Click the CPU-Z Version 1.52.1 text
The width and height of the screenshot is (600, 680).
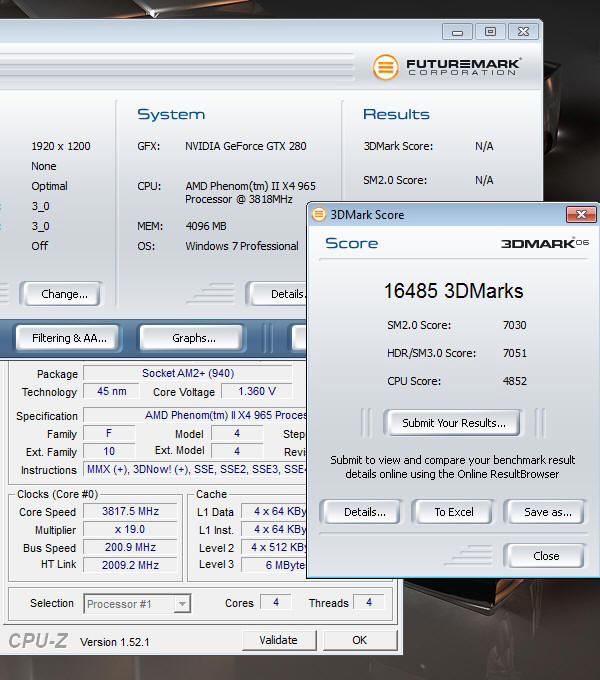(115, 642)
